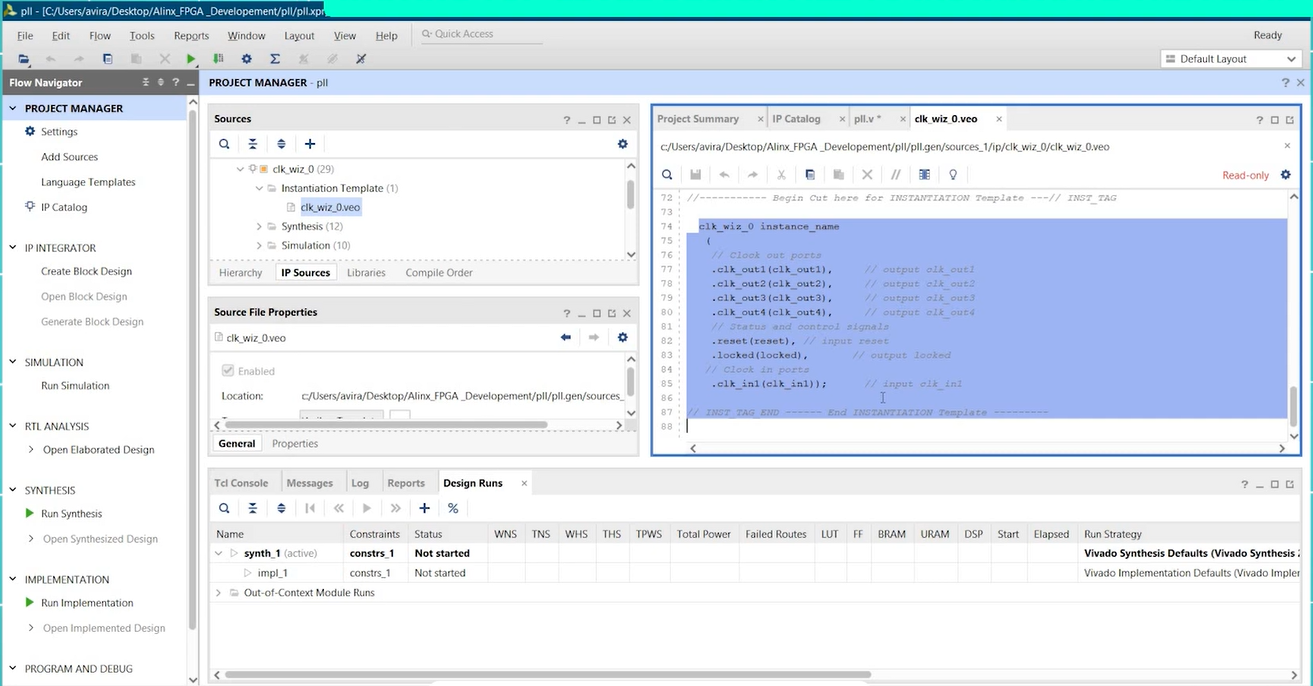Click the Program Device icon in main toolbar
Screen dimensions: 1313x686
(218, 59)
